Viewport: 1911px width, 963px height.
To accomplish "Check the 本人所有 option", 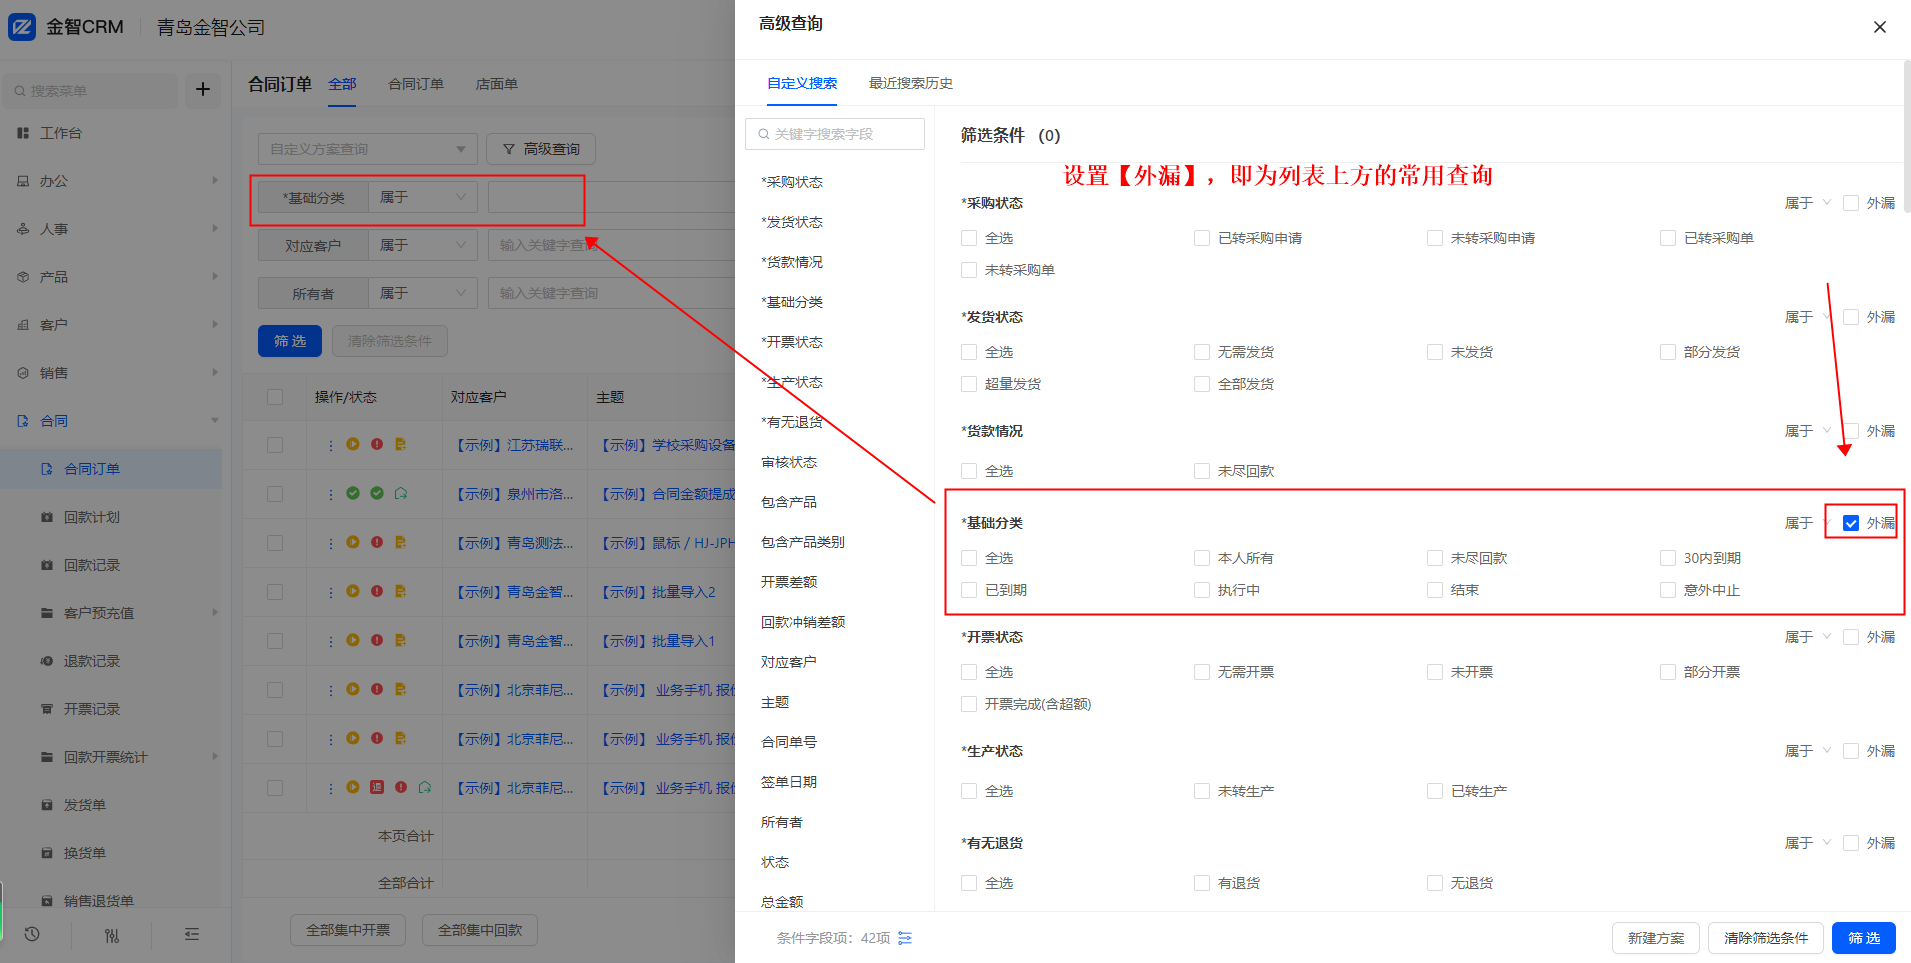I will pyautogui.click(x=1202, y=558).
